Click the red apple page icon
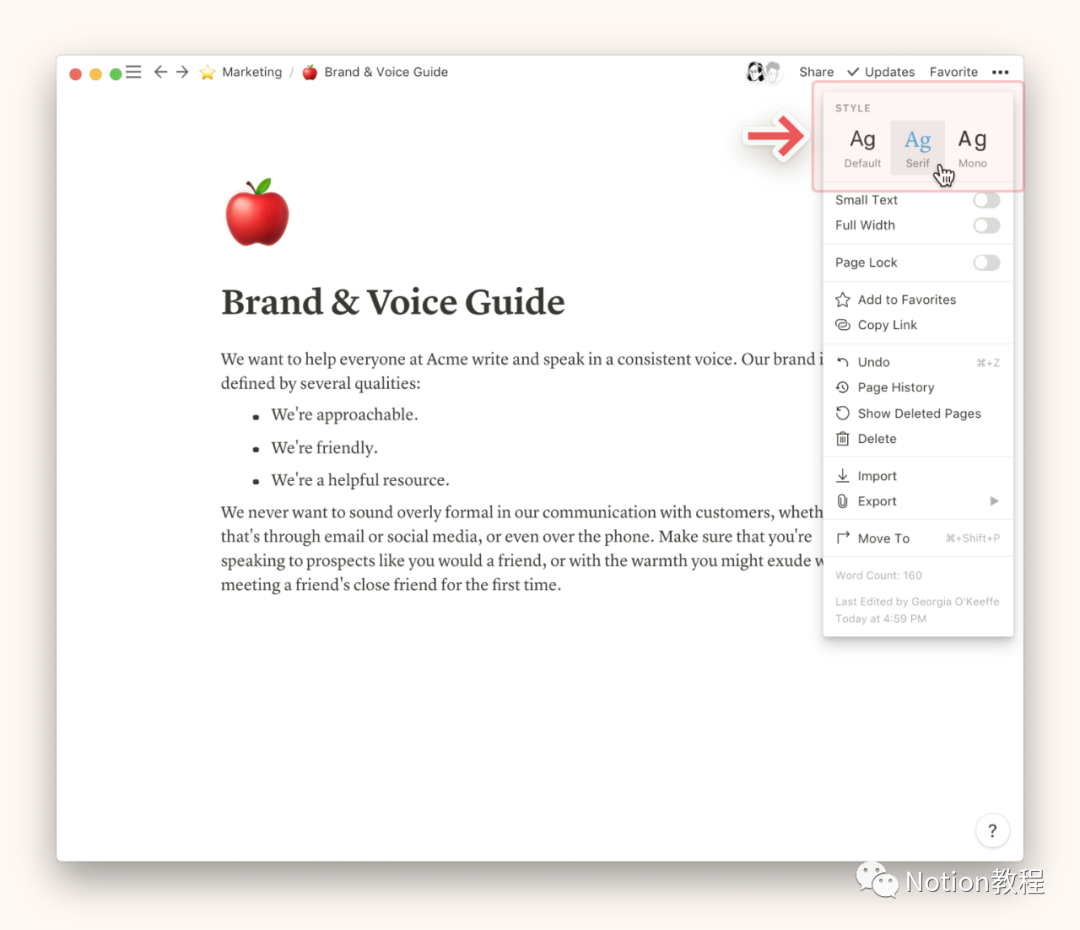This screenshot has height=930, width=1080. [257, 213]
